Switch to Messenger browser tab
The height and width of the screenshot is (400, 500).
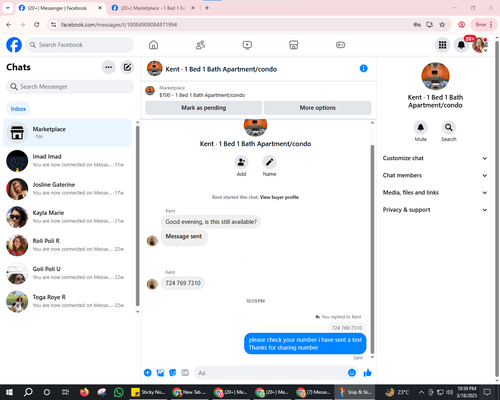60,8
